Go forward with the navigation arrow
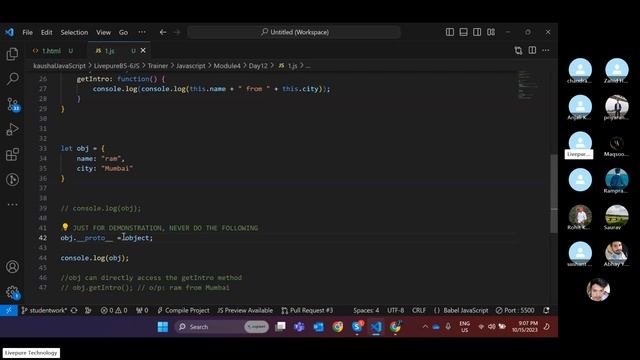Viewport: 640px width, 360px height. [x=177, y=32]
